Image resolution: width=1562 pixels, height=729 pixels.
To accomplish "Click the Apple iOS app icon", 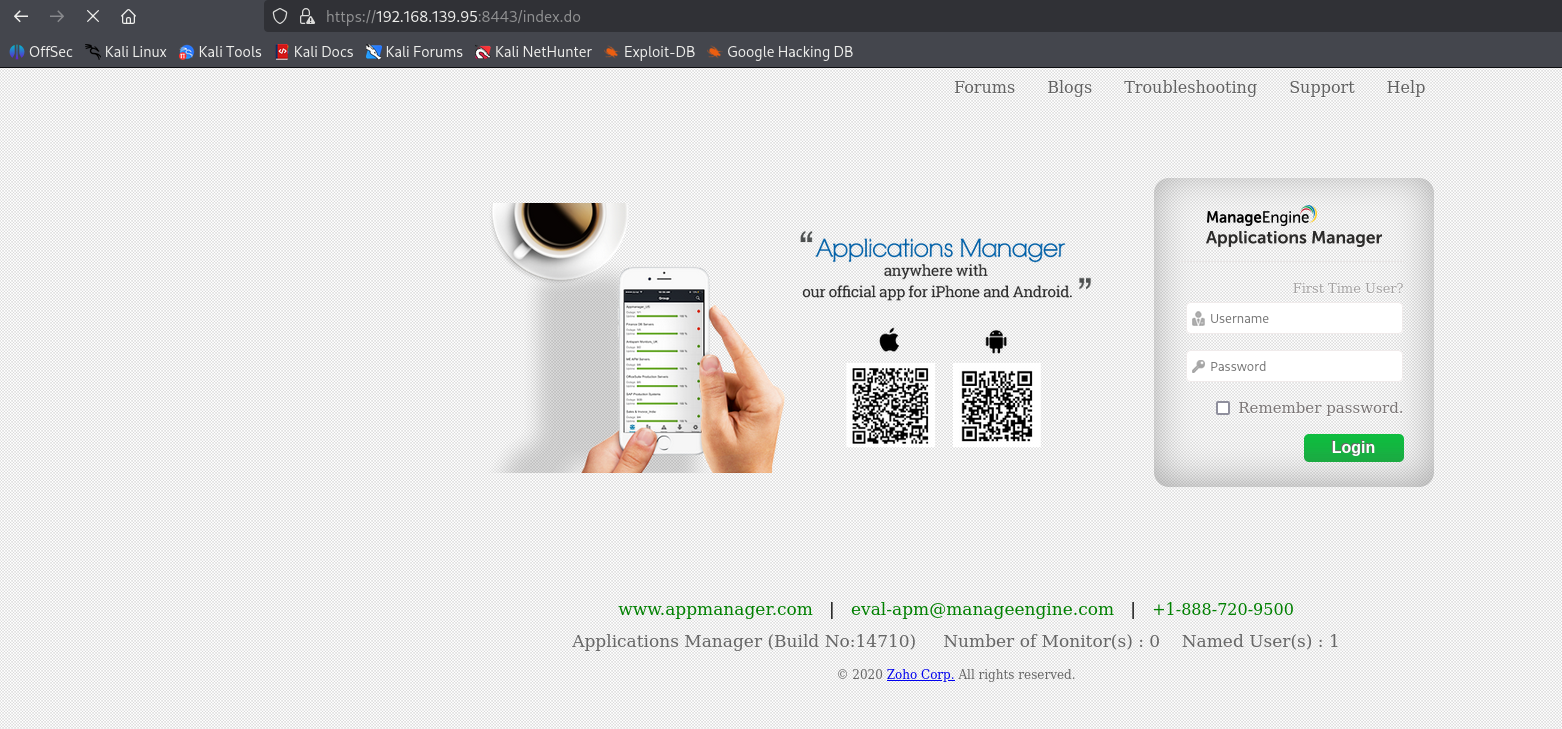I will [889, 340].
